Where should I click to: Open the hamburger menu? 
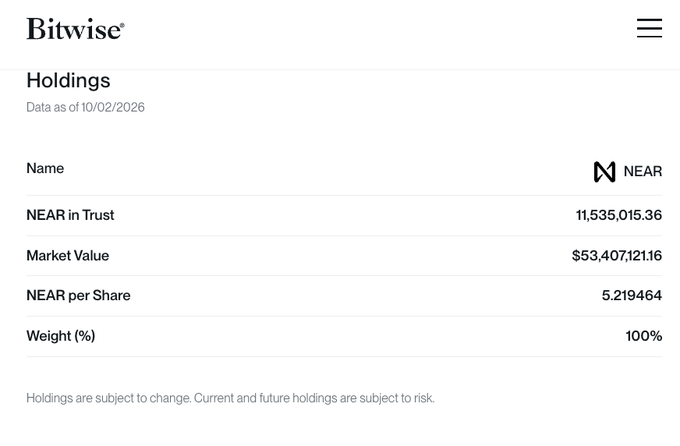click(x=649, y=28)
